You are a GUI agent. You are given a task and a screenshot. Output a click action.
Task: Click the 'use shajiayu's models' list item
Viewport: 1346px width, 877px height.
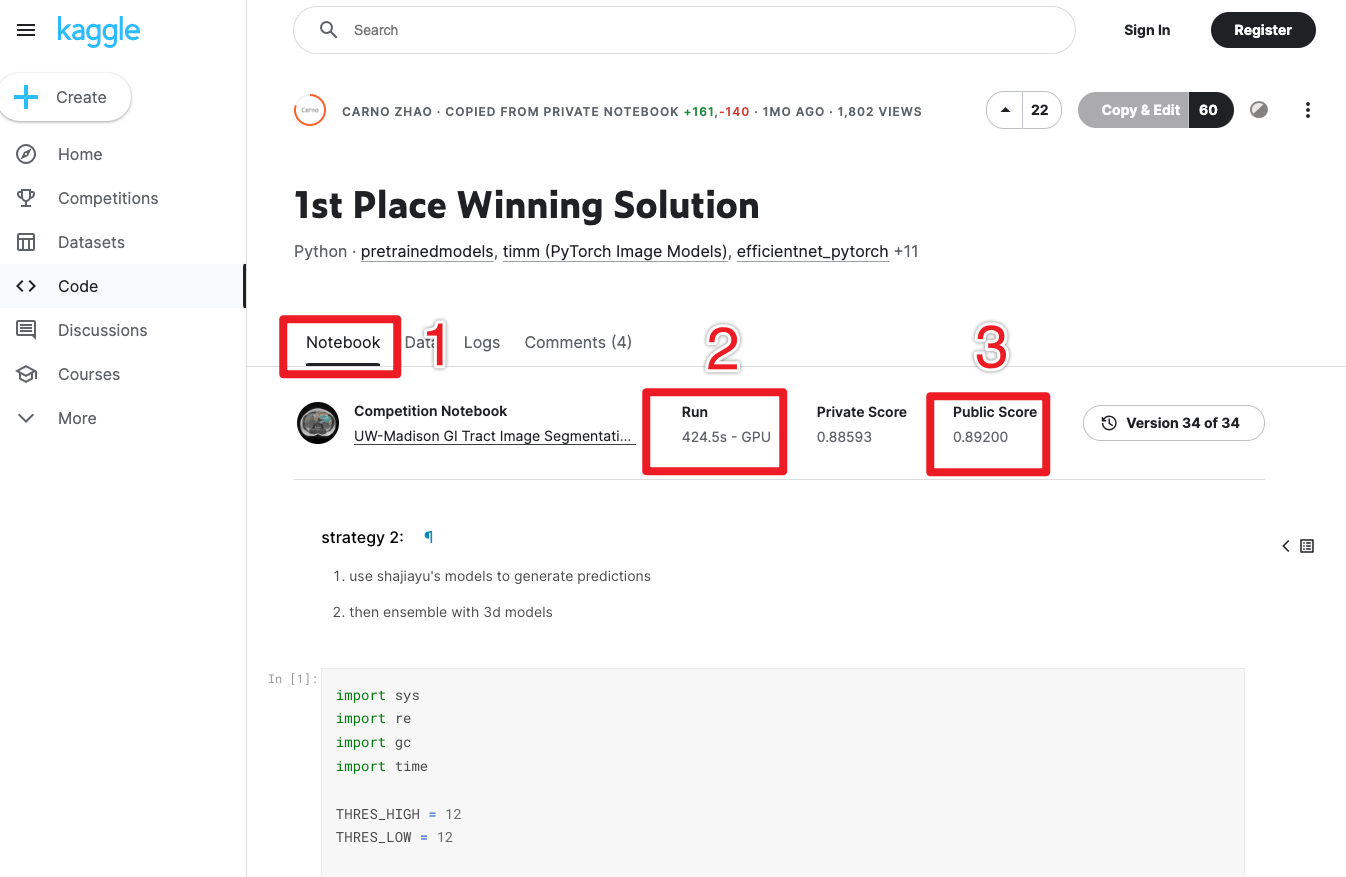point(500,576)
